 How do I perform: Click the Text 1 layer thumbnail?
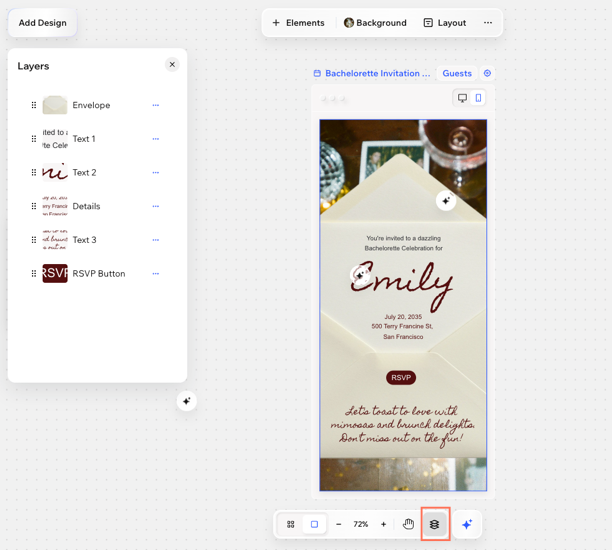[55, 139]
